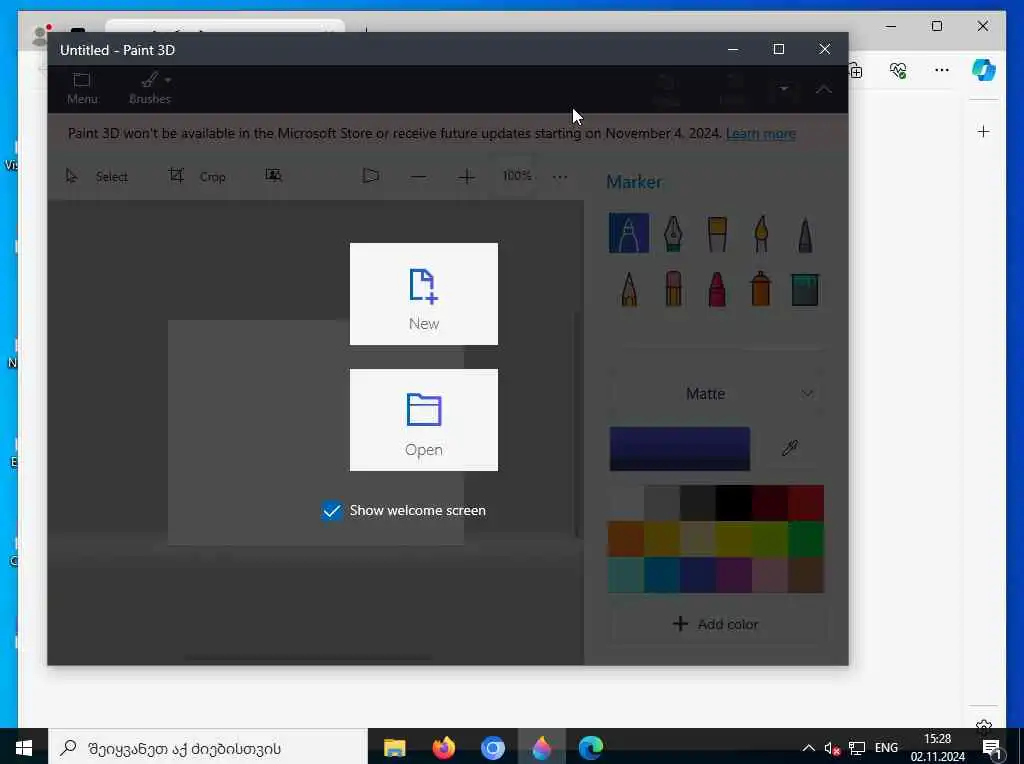This screenshot has width=1024, height=764.
Task: Click the 100% zoom value
Action: [517, 176]
